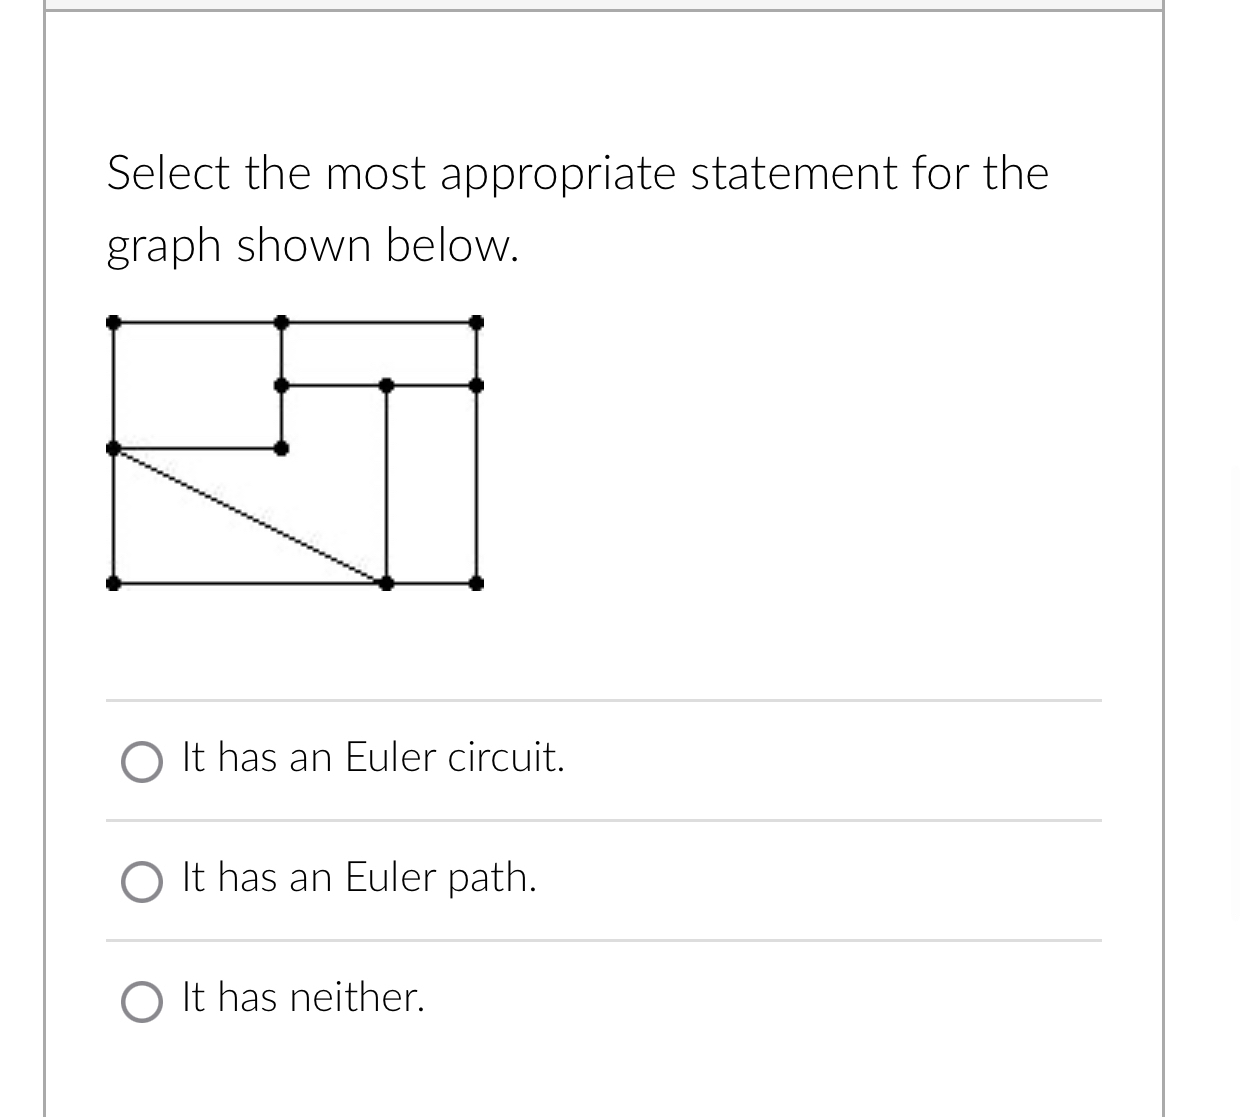The image size is (1249, 1117).
Task: Click the bottom-right vertex of the graph
Action: 475,583
